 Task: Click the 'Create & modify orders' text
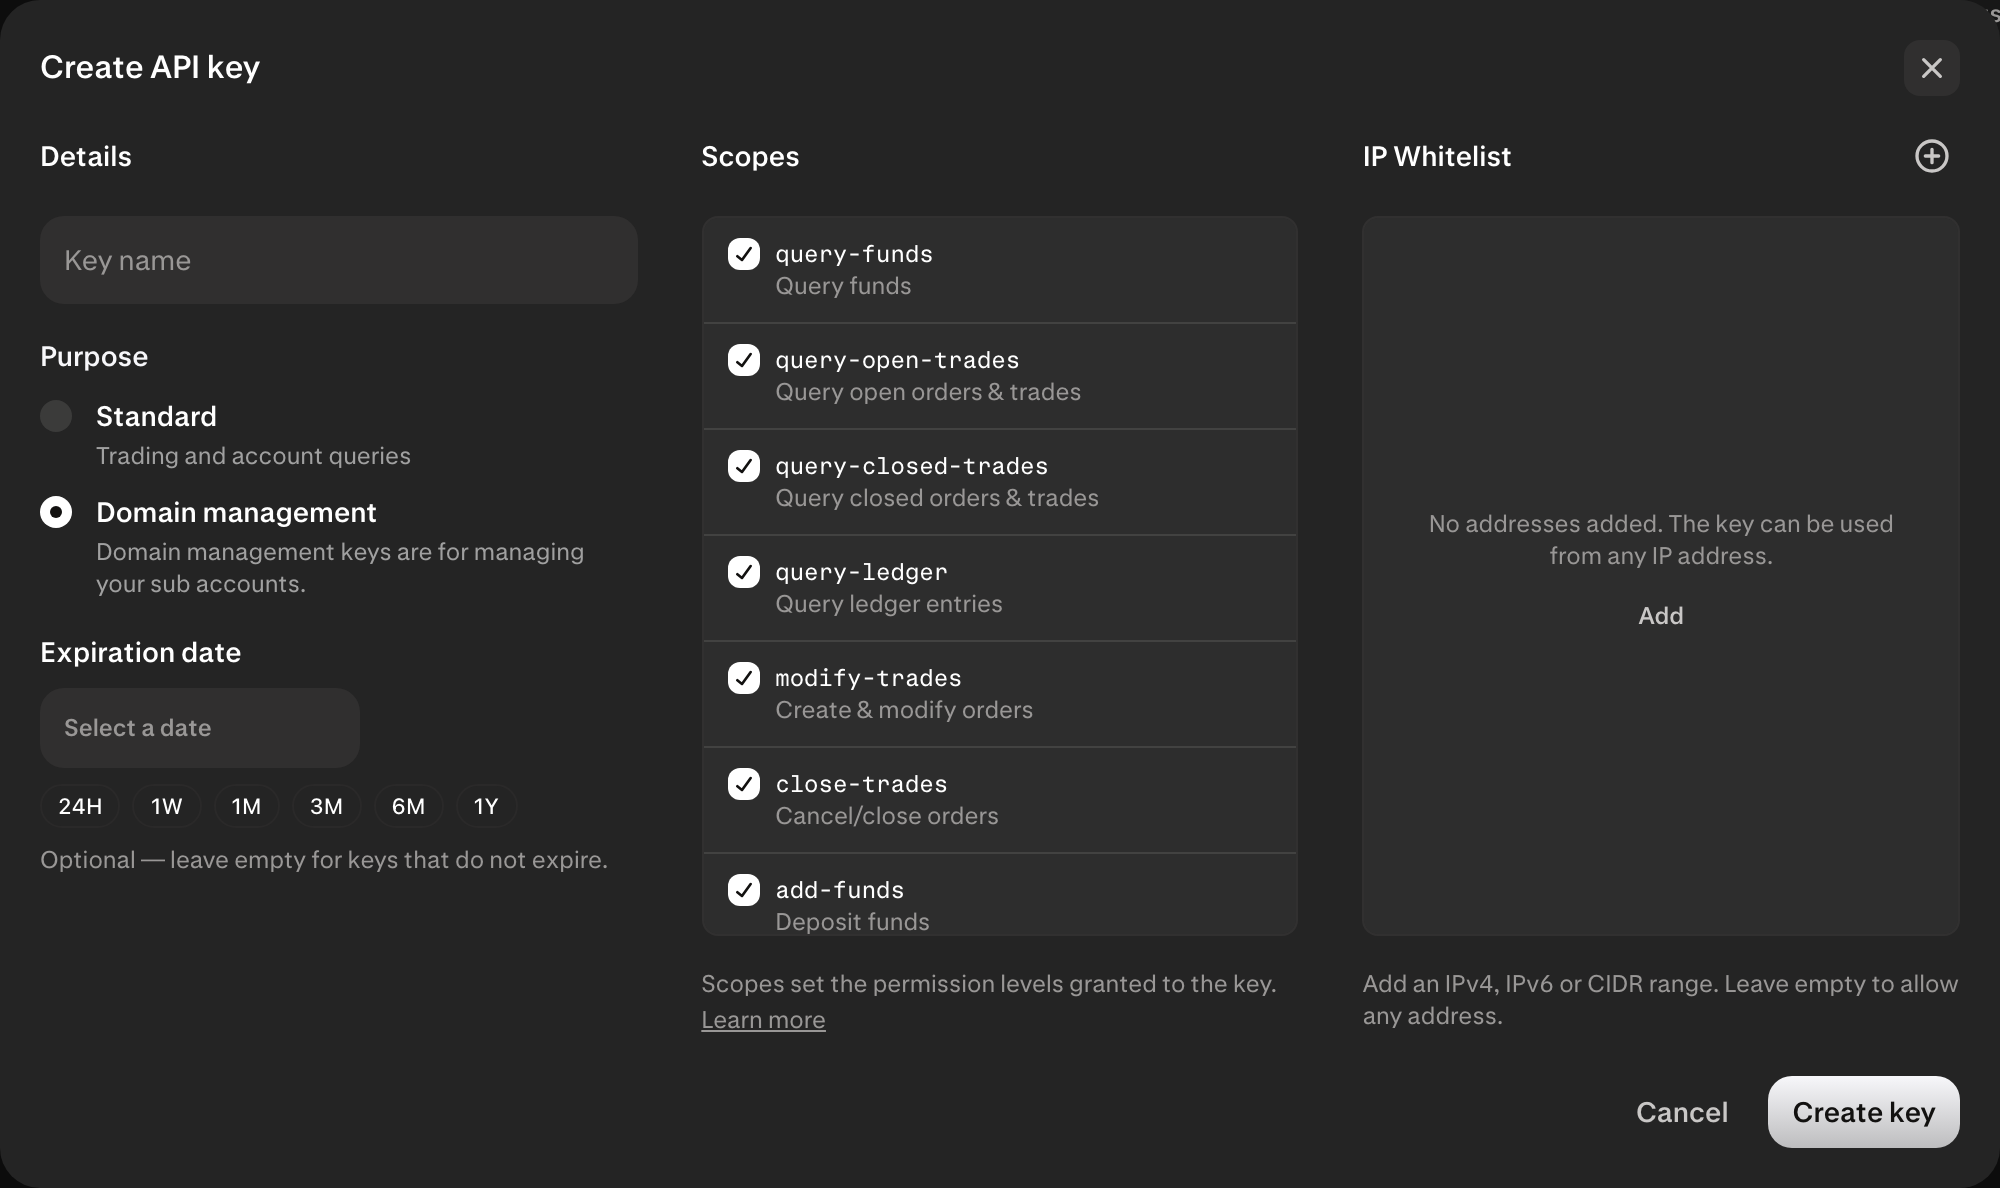904,710
